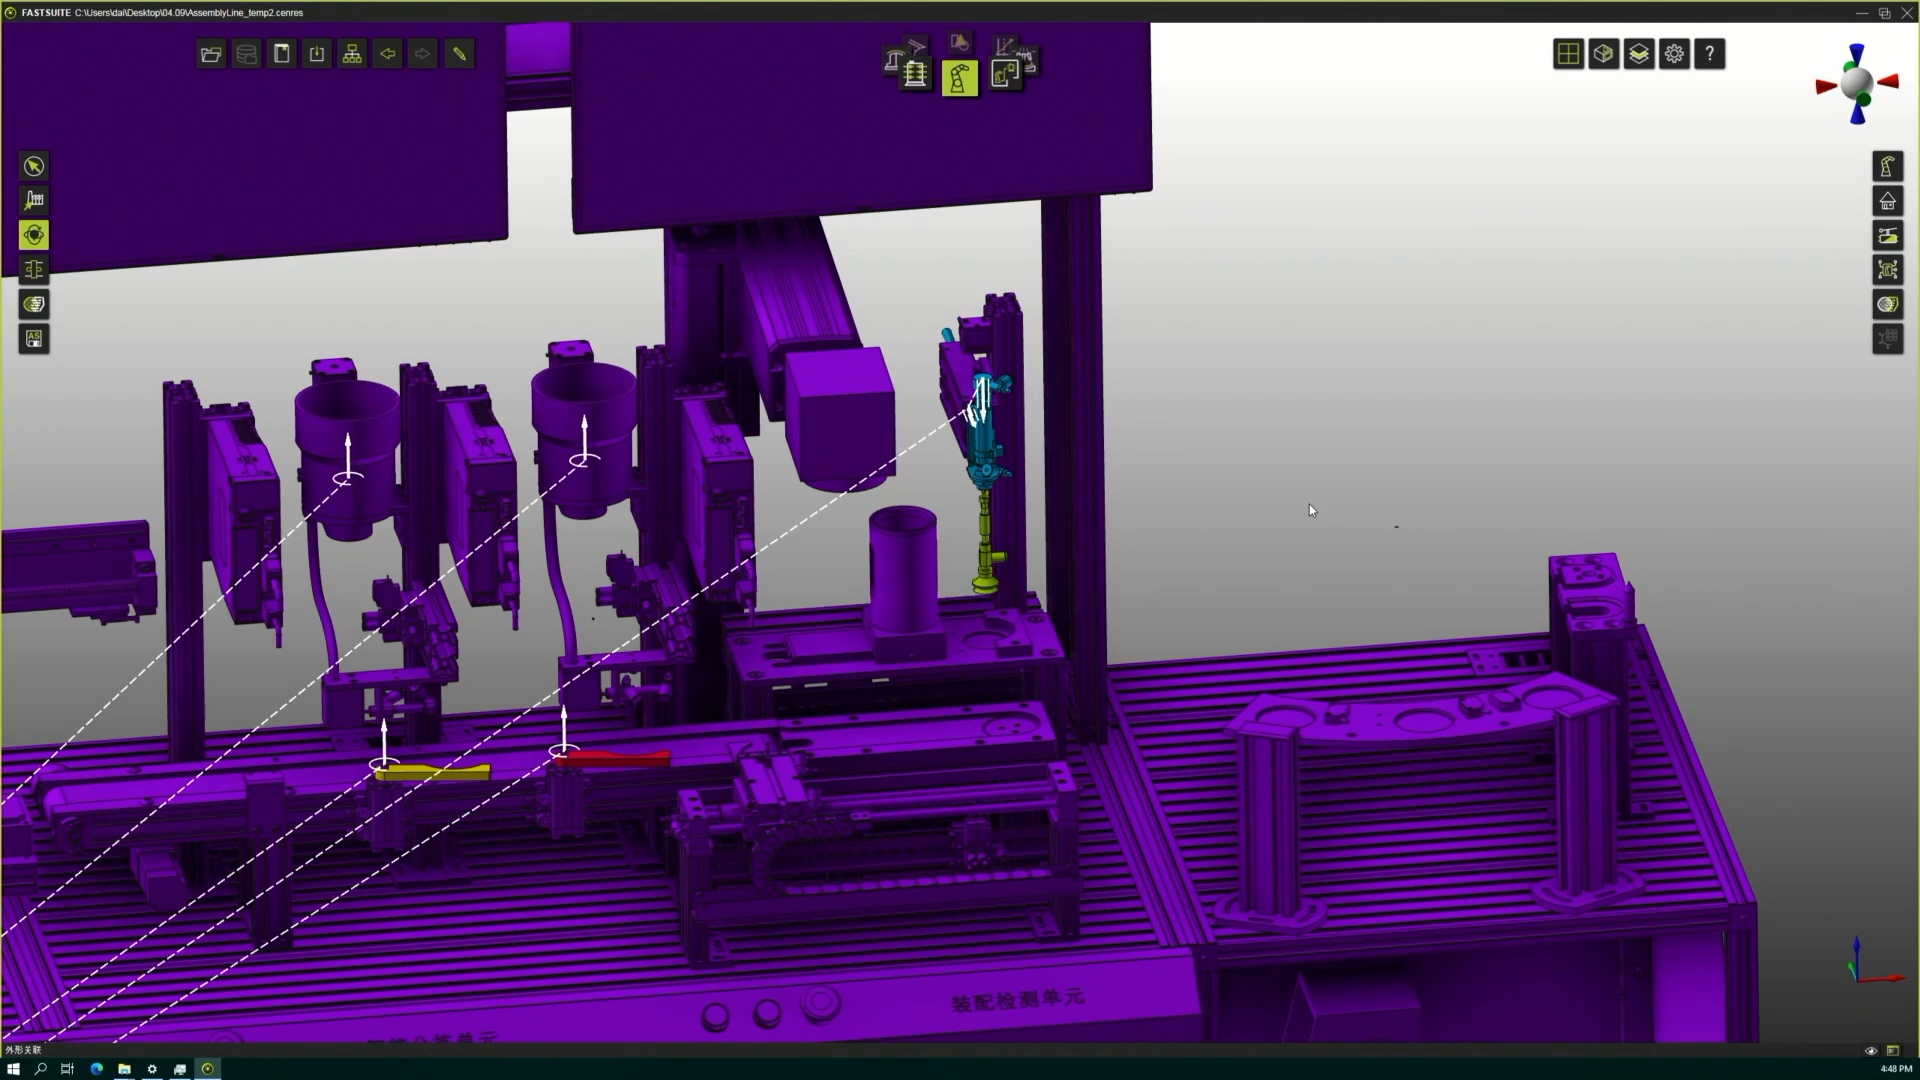Click the home icon in right sidebar
The height and width of the screenshot is (1080, 1920).
1887,201
